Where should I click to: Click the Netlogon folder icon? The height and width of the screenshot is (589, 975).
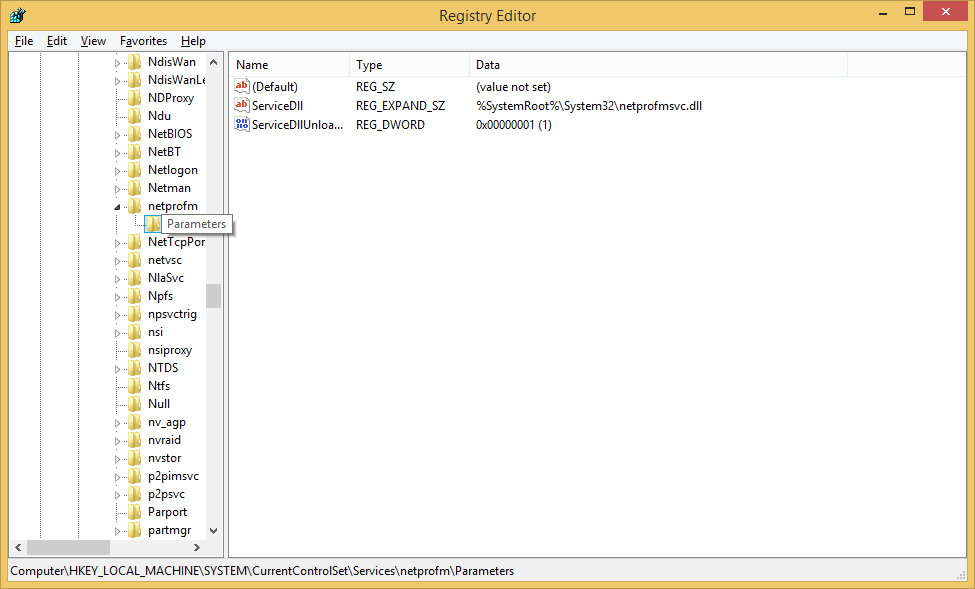click(134, 170)
